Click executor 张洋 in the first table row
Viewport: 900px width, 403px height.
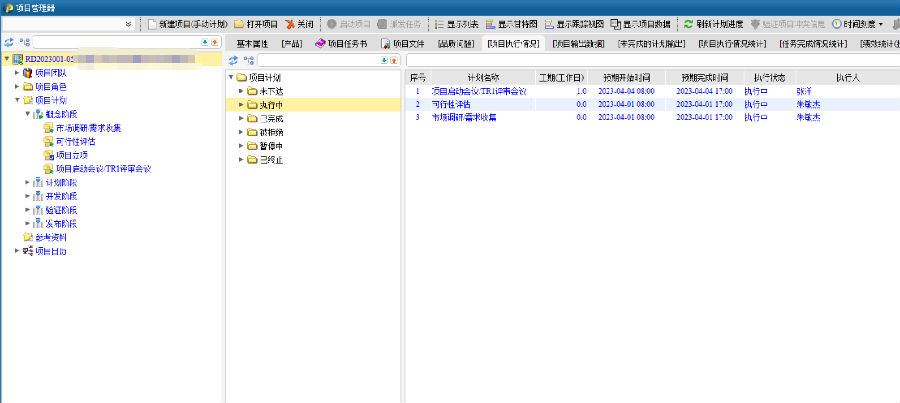click(804, 91)
